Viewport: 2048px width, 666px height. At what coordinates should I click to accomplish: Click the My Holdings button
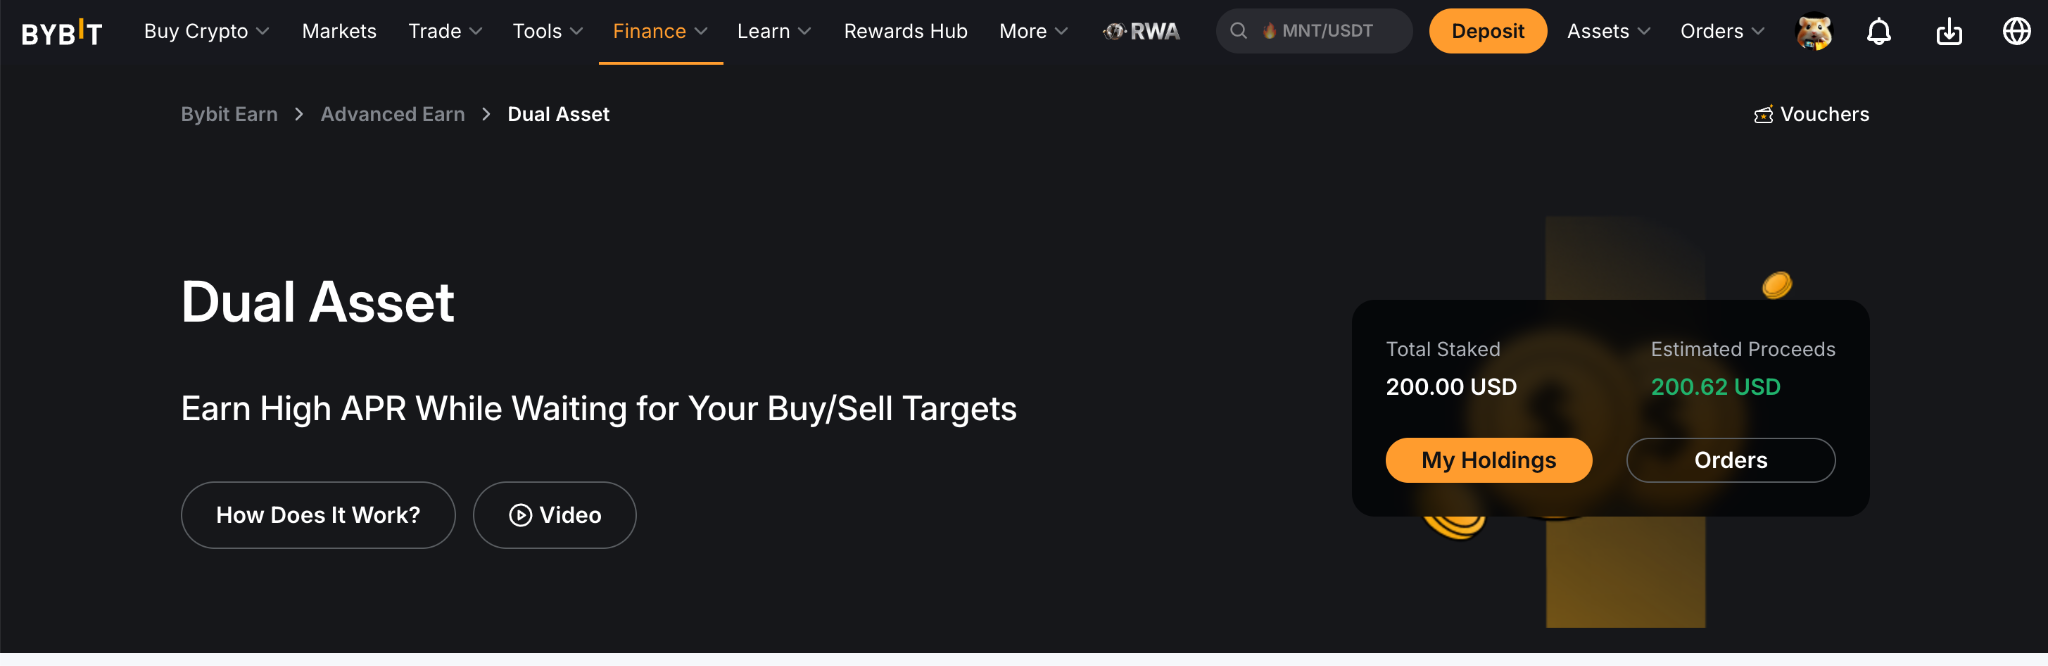point(1489,460)
